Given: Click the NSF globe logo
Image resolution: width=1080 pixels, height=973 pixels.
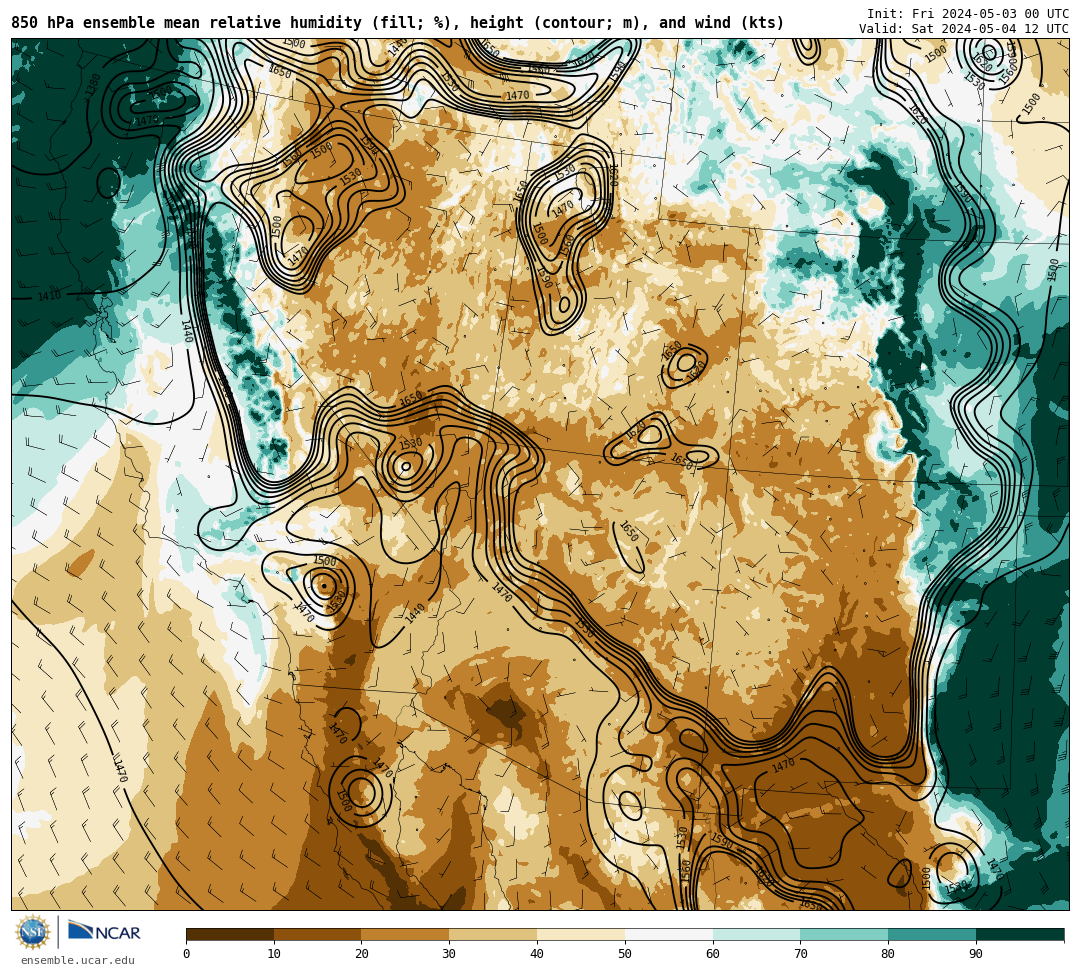Looking at the screenshot, I should (x=33, y=933).
